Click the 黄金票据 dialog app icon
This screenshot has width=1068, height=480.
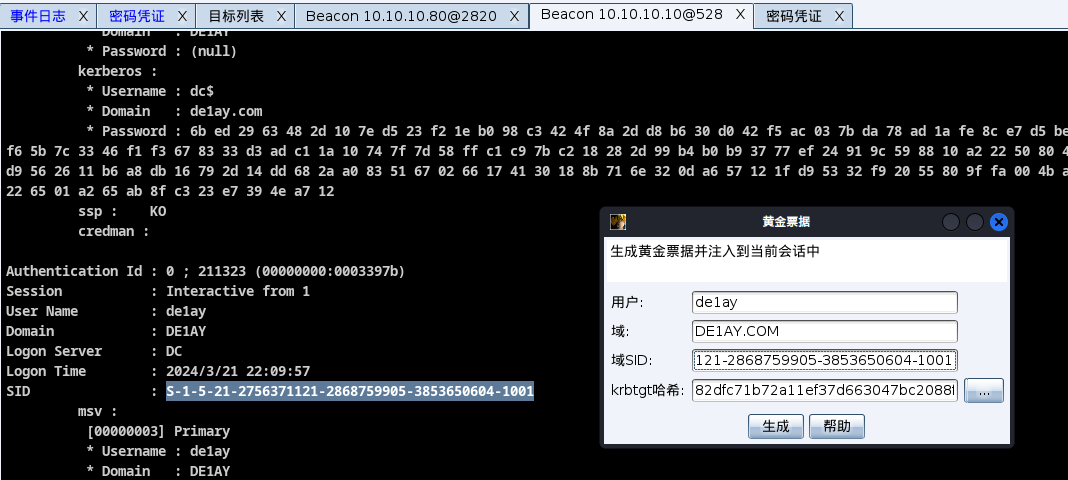pos(618,222)
